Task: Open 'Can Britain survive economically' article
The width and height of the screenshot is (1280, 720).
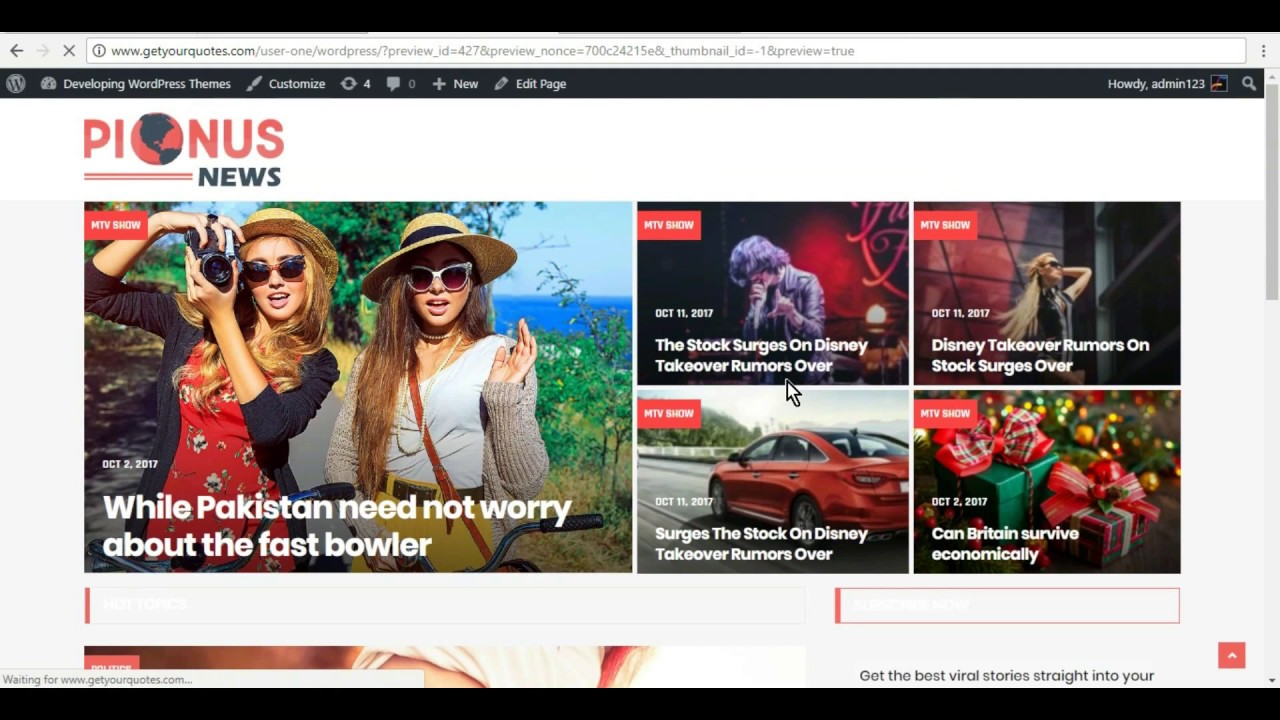Action: pos(1005,543)
